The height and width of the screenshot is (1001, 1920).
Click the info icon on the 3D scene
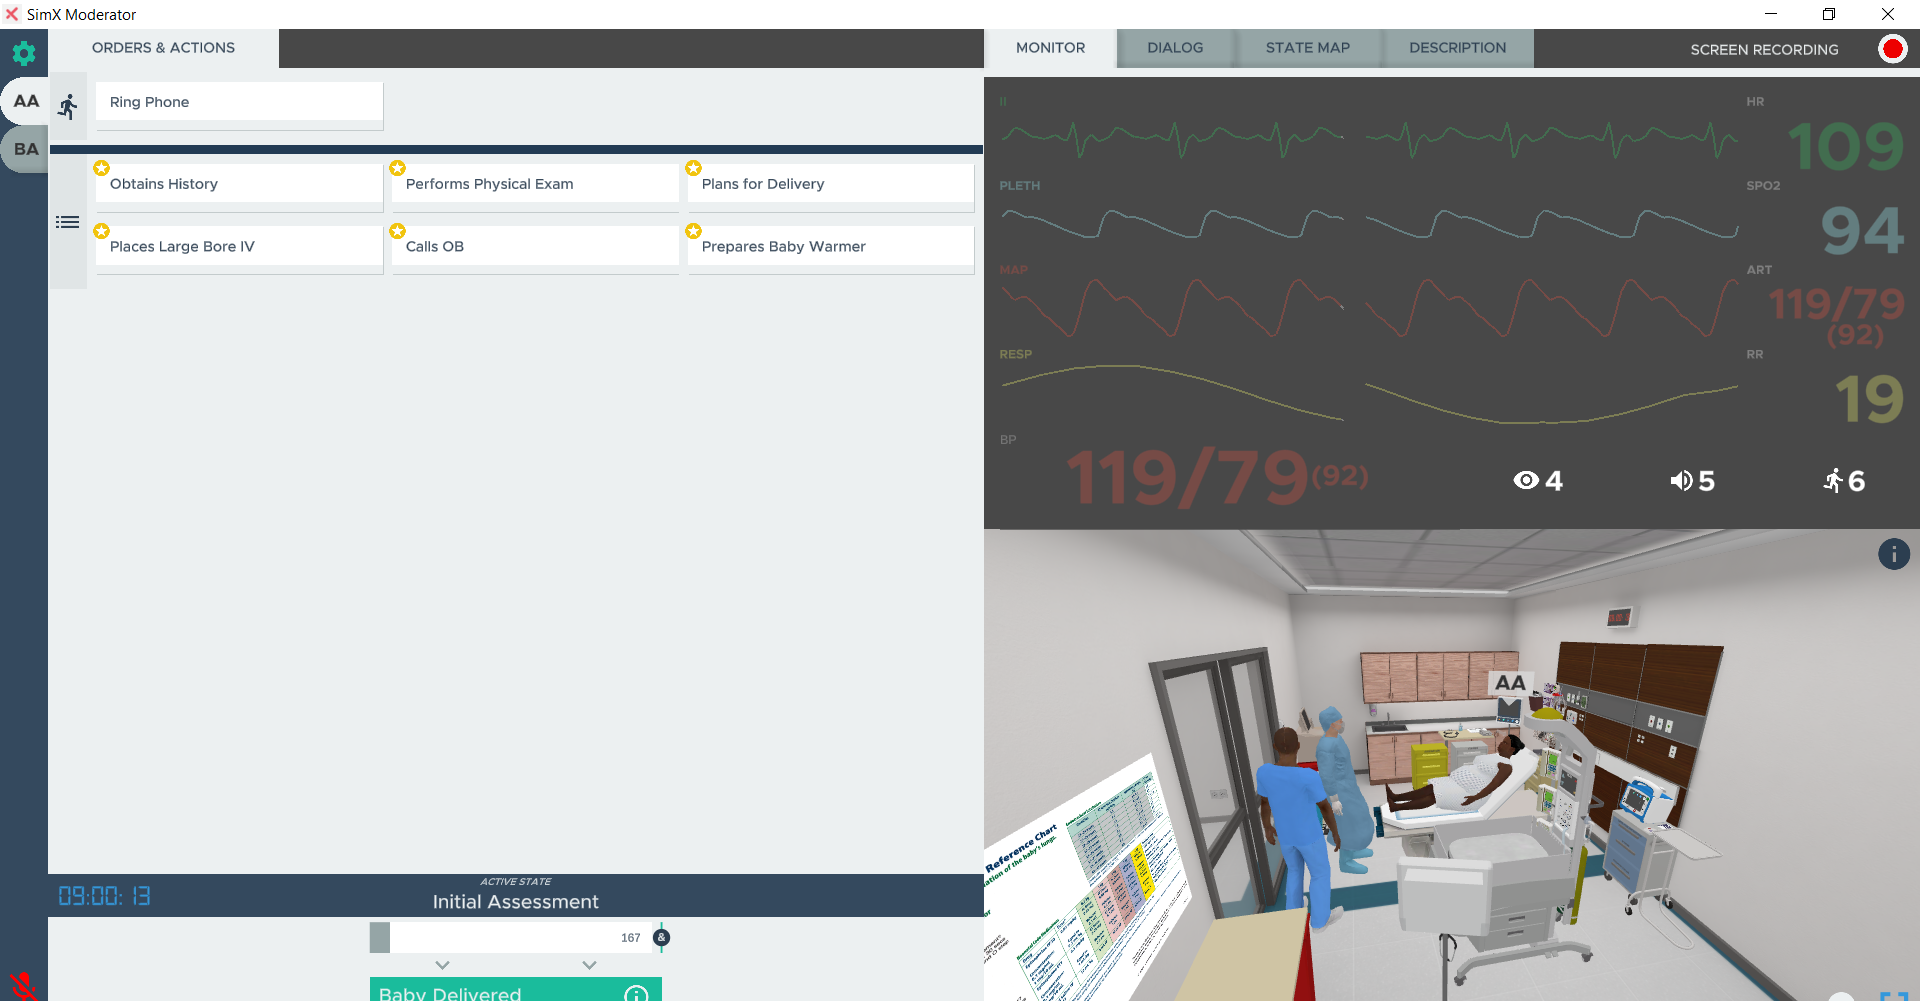(1893, 554)
